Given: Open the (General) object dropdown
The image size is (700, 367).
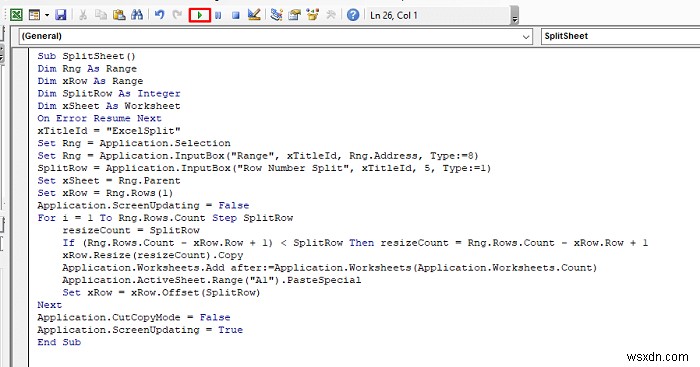Looking at the screenshot, I should [275, 36].
